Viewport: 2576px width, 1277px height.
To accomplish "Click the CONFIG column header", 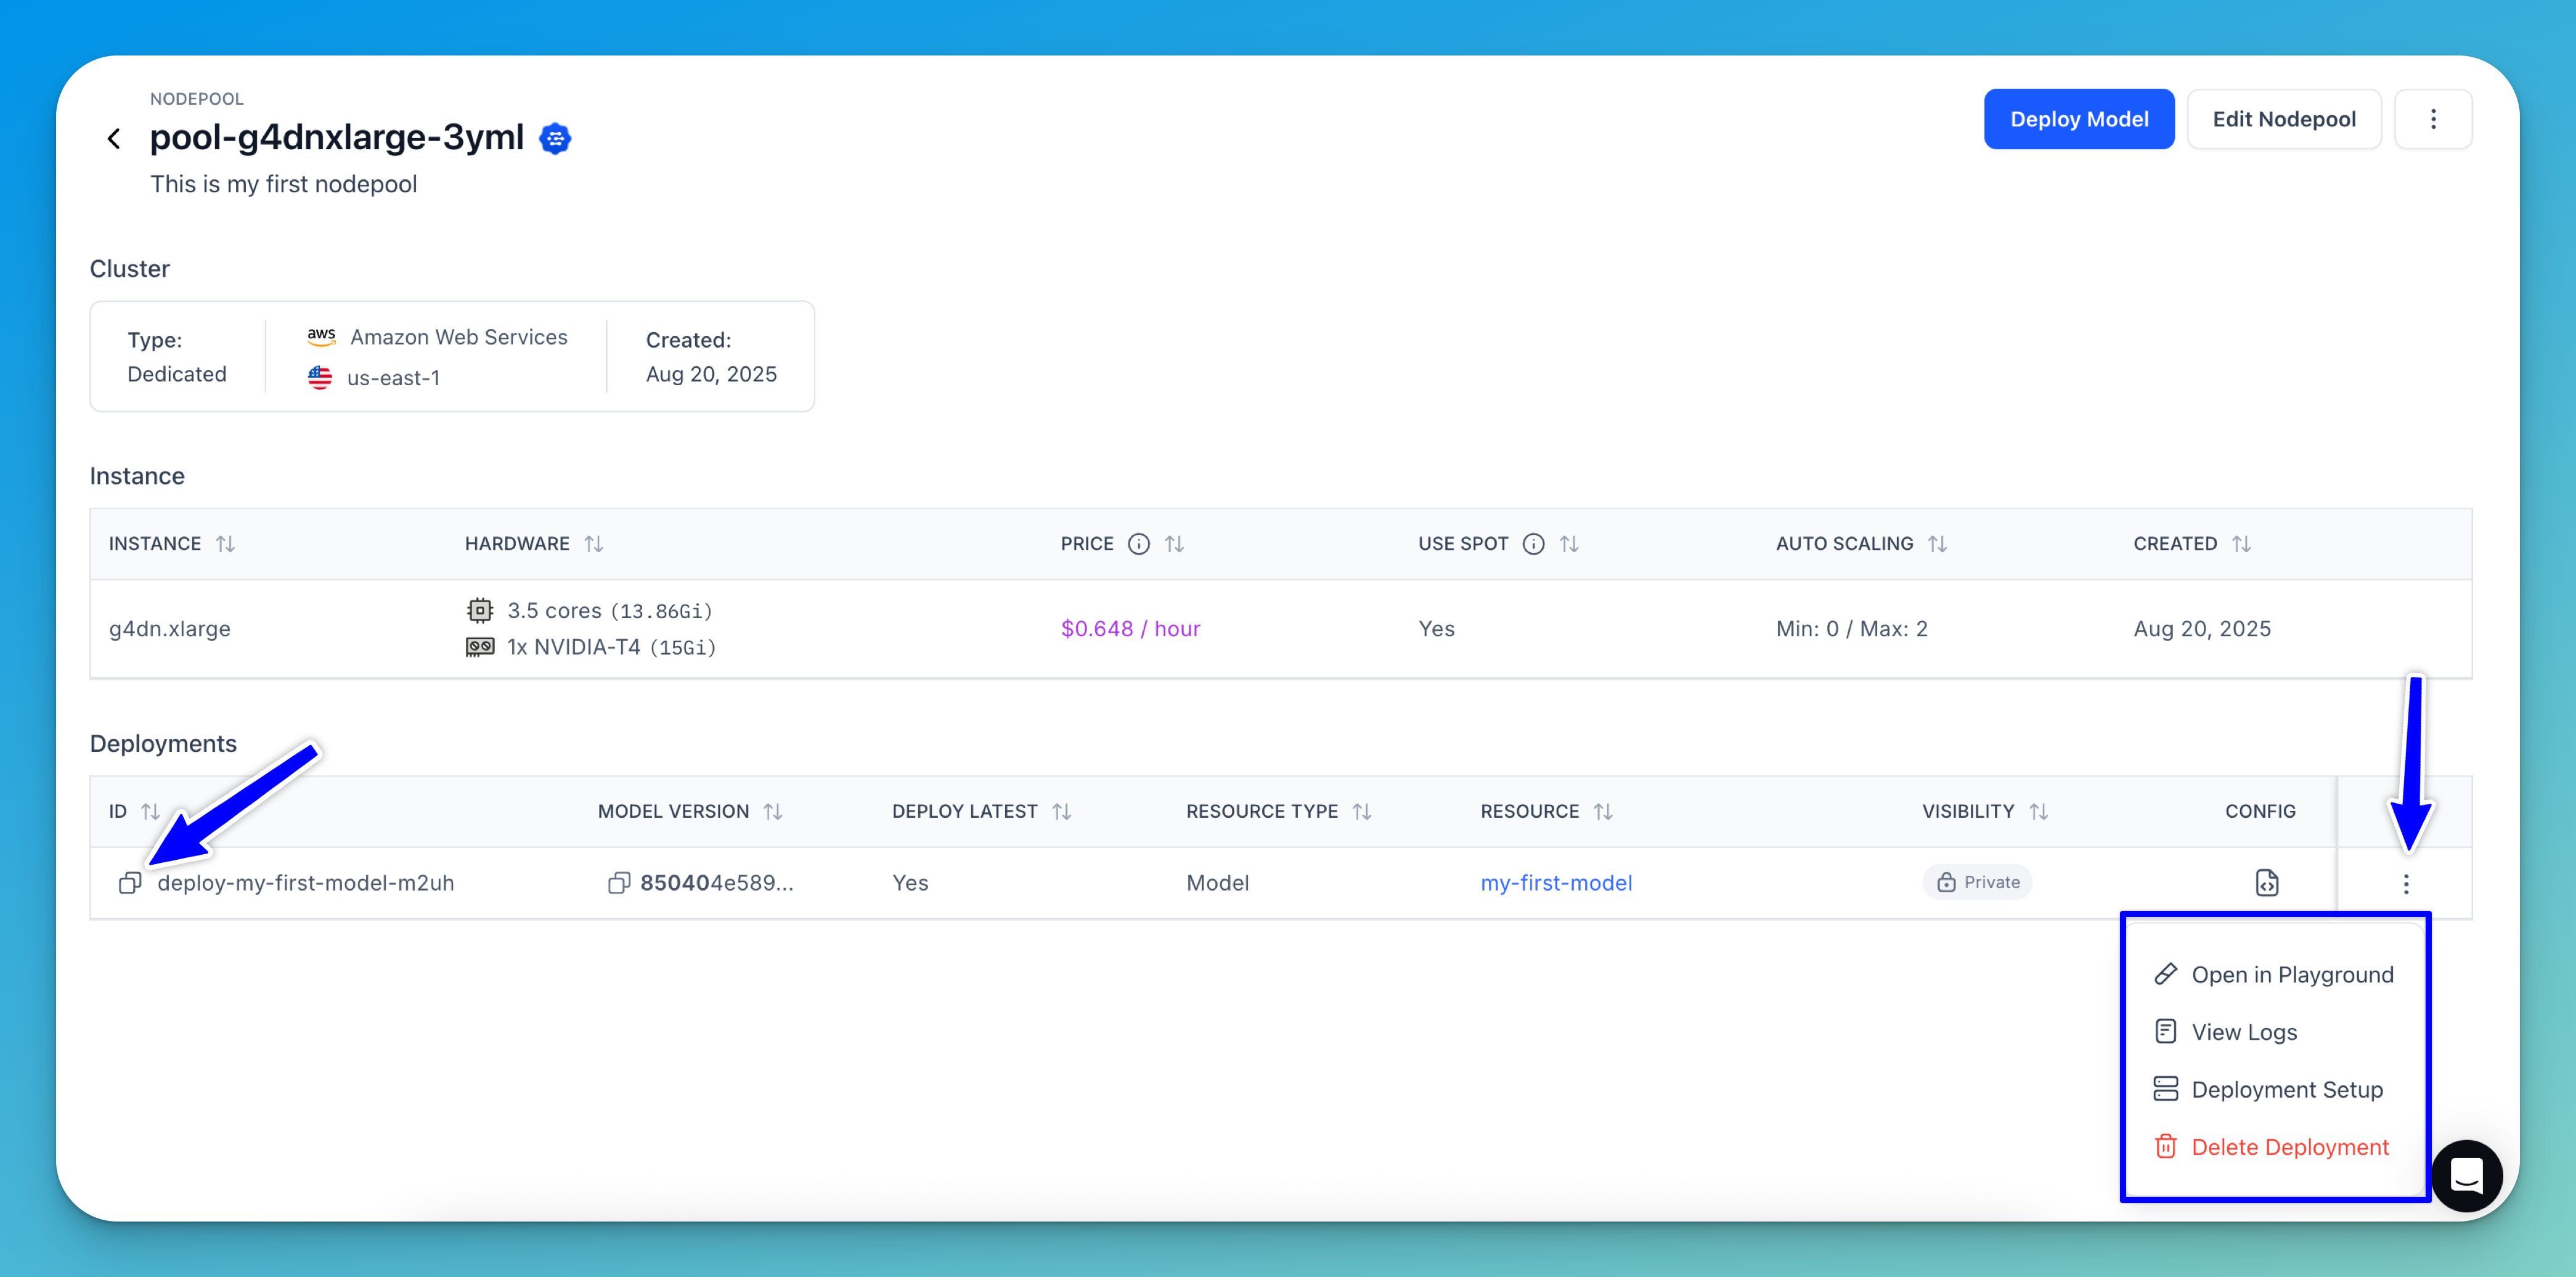I will 2260,812.
